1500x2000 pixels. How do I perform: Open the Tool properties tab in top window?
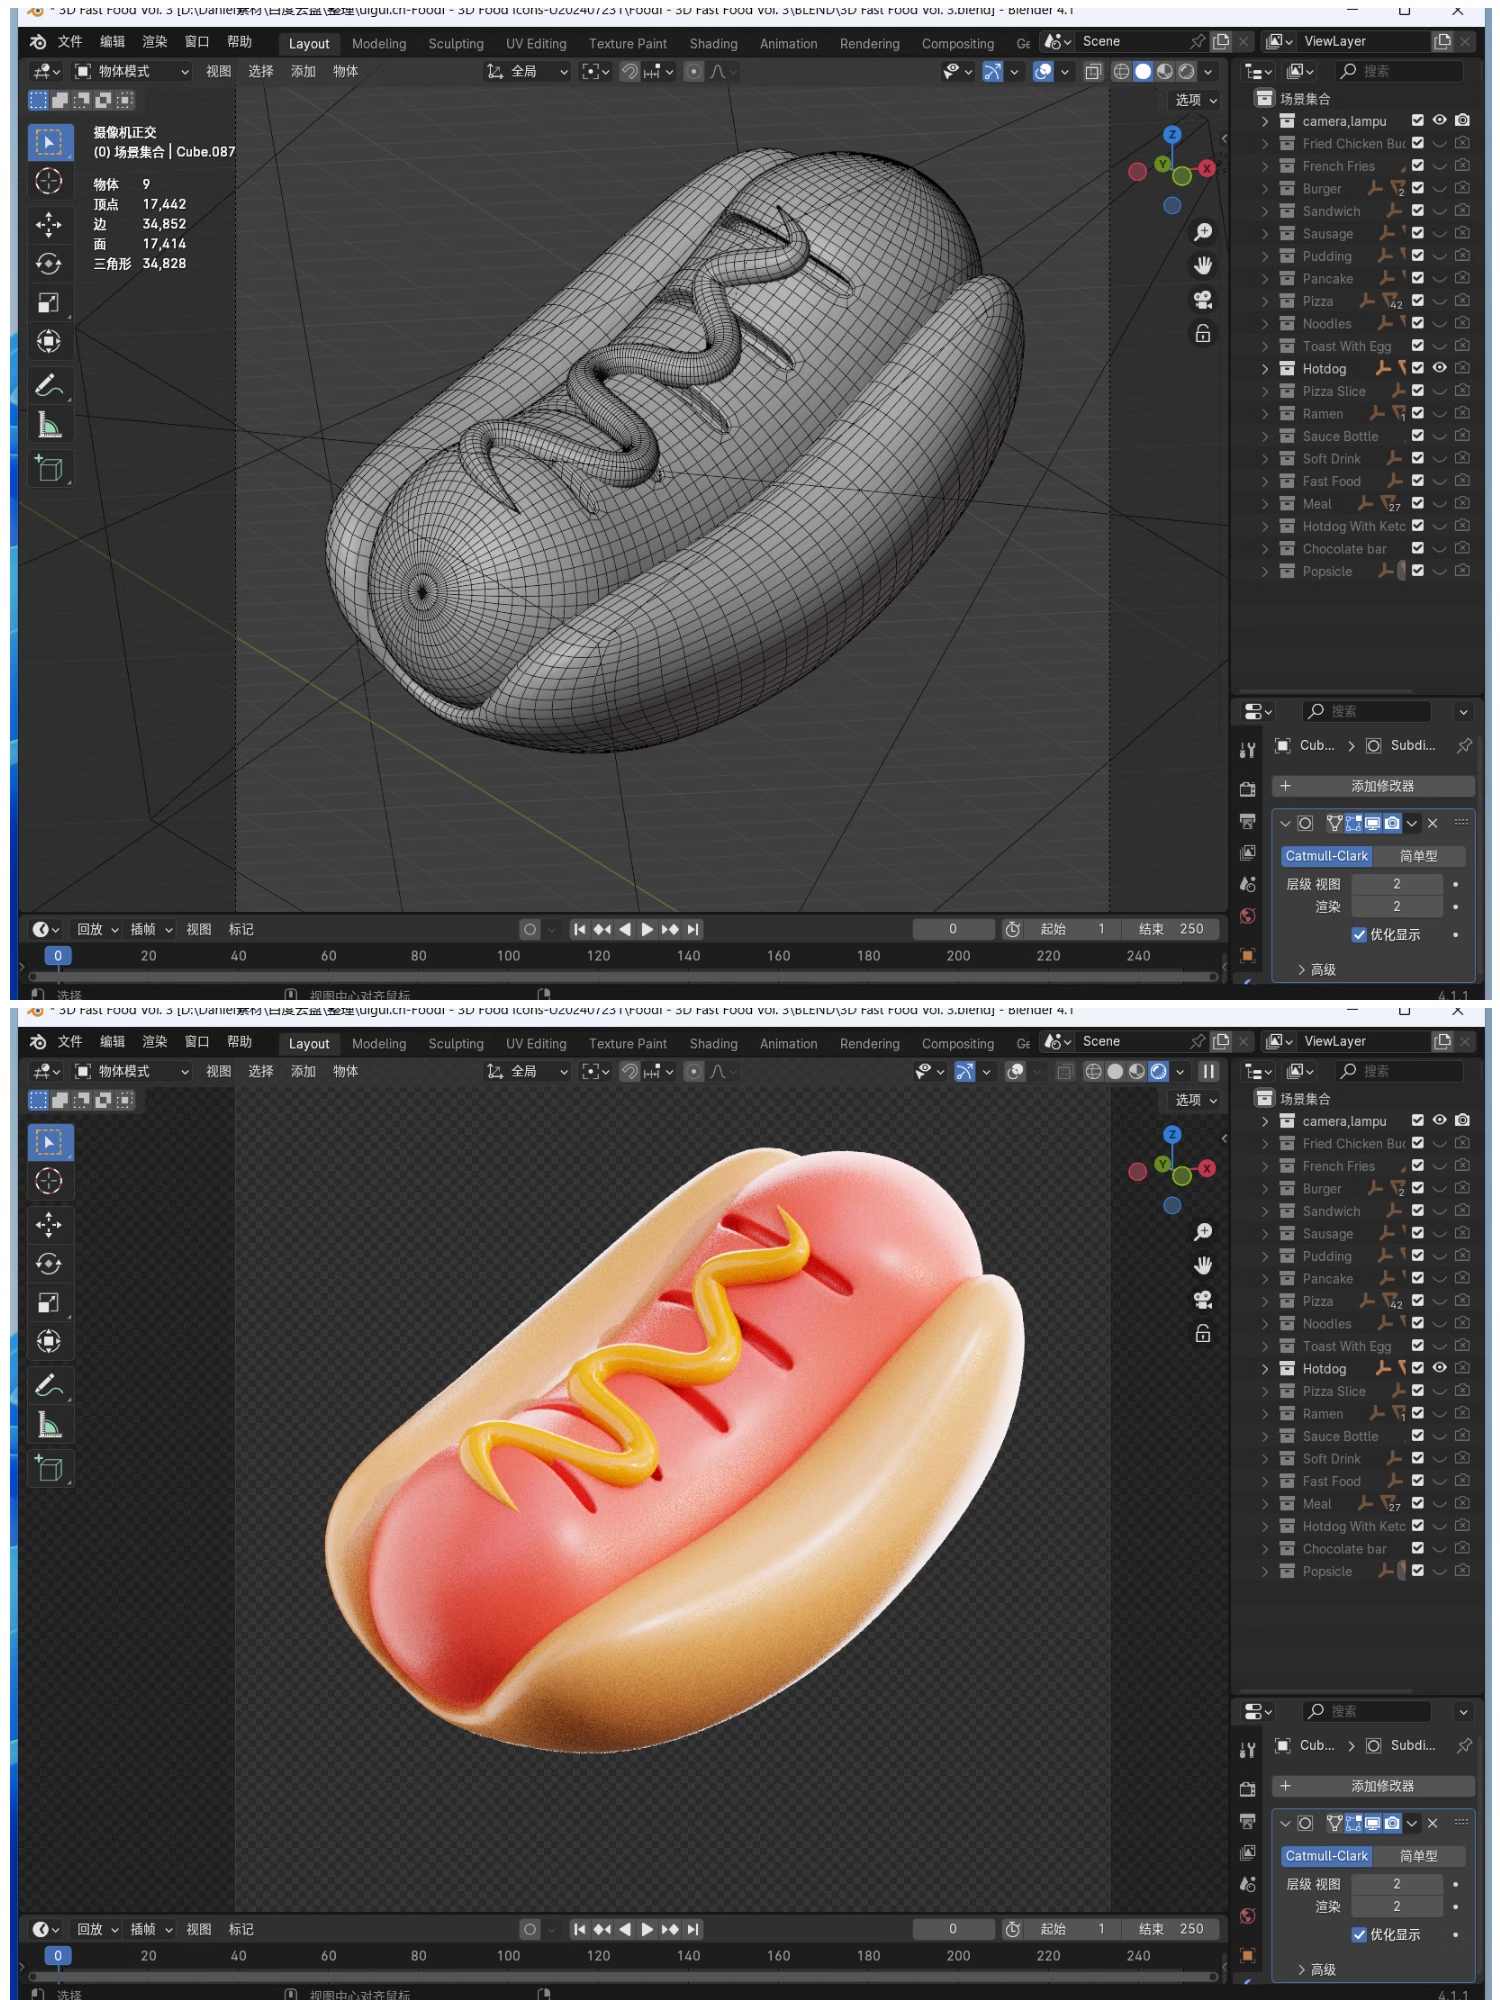pos(1247,750)
